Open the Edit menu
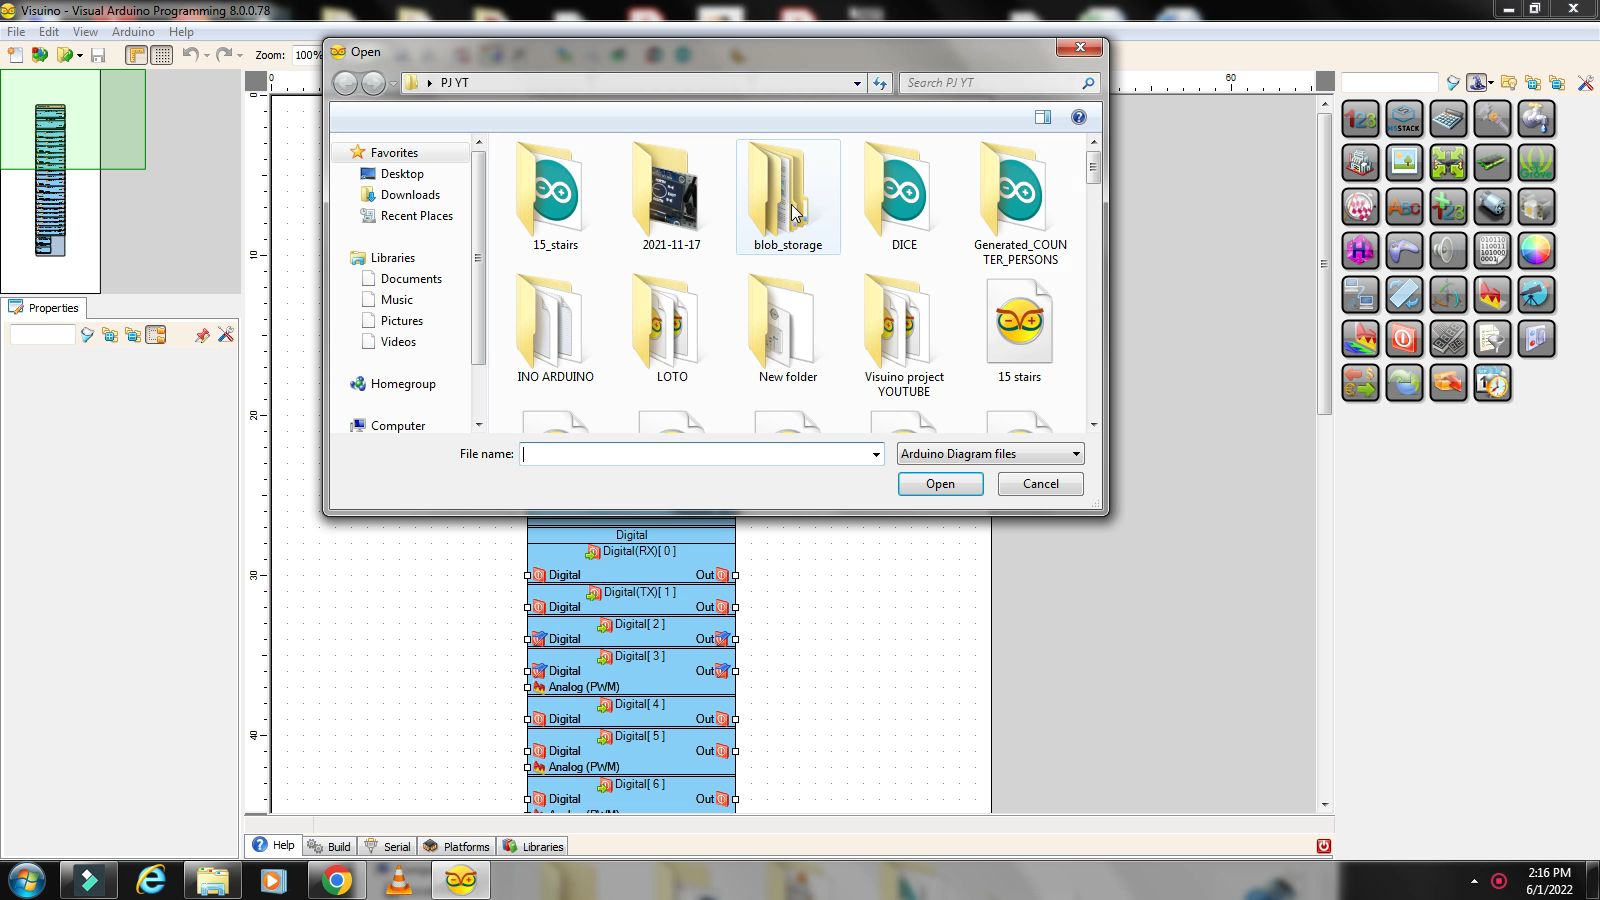 point(49,31)
